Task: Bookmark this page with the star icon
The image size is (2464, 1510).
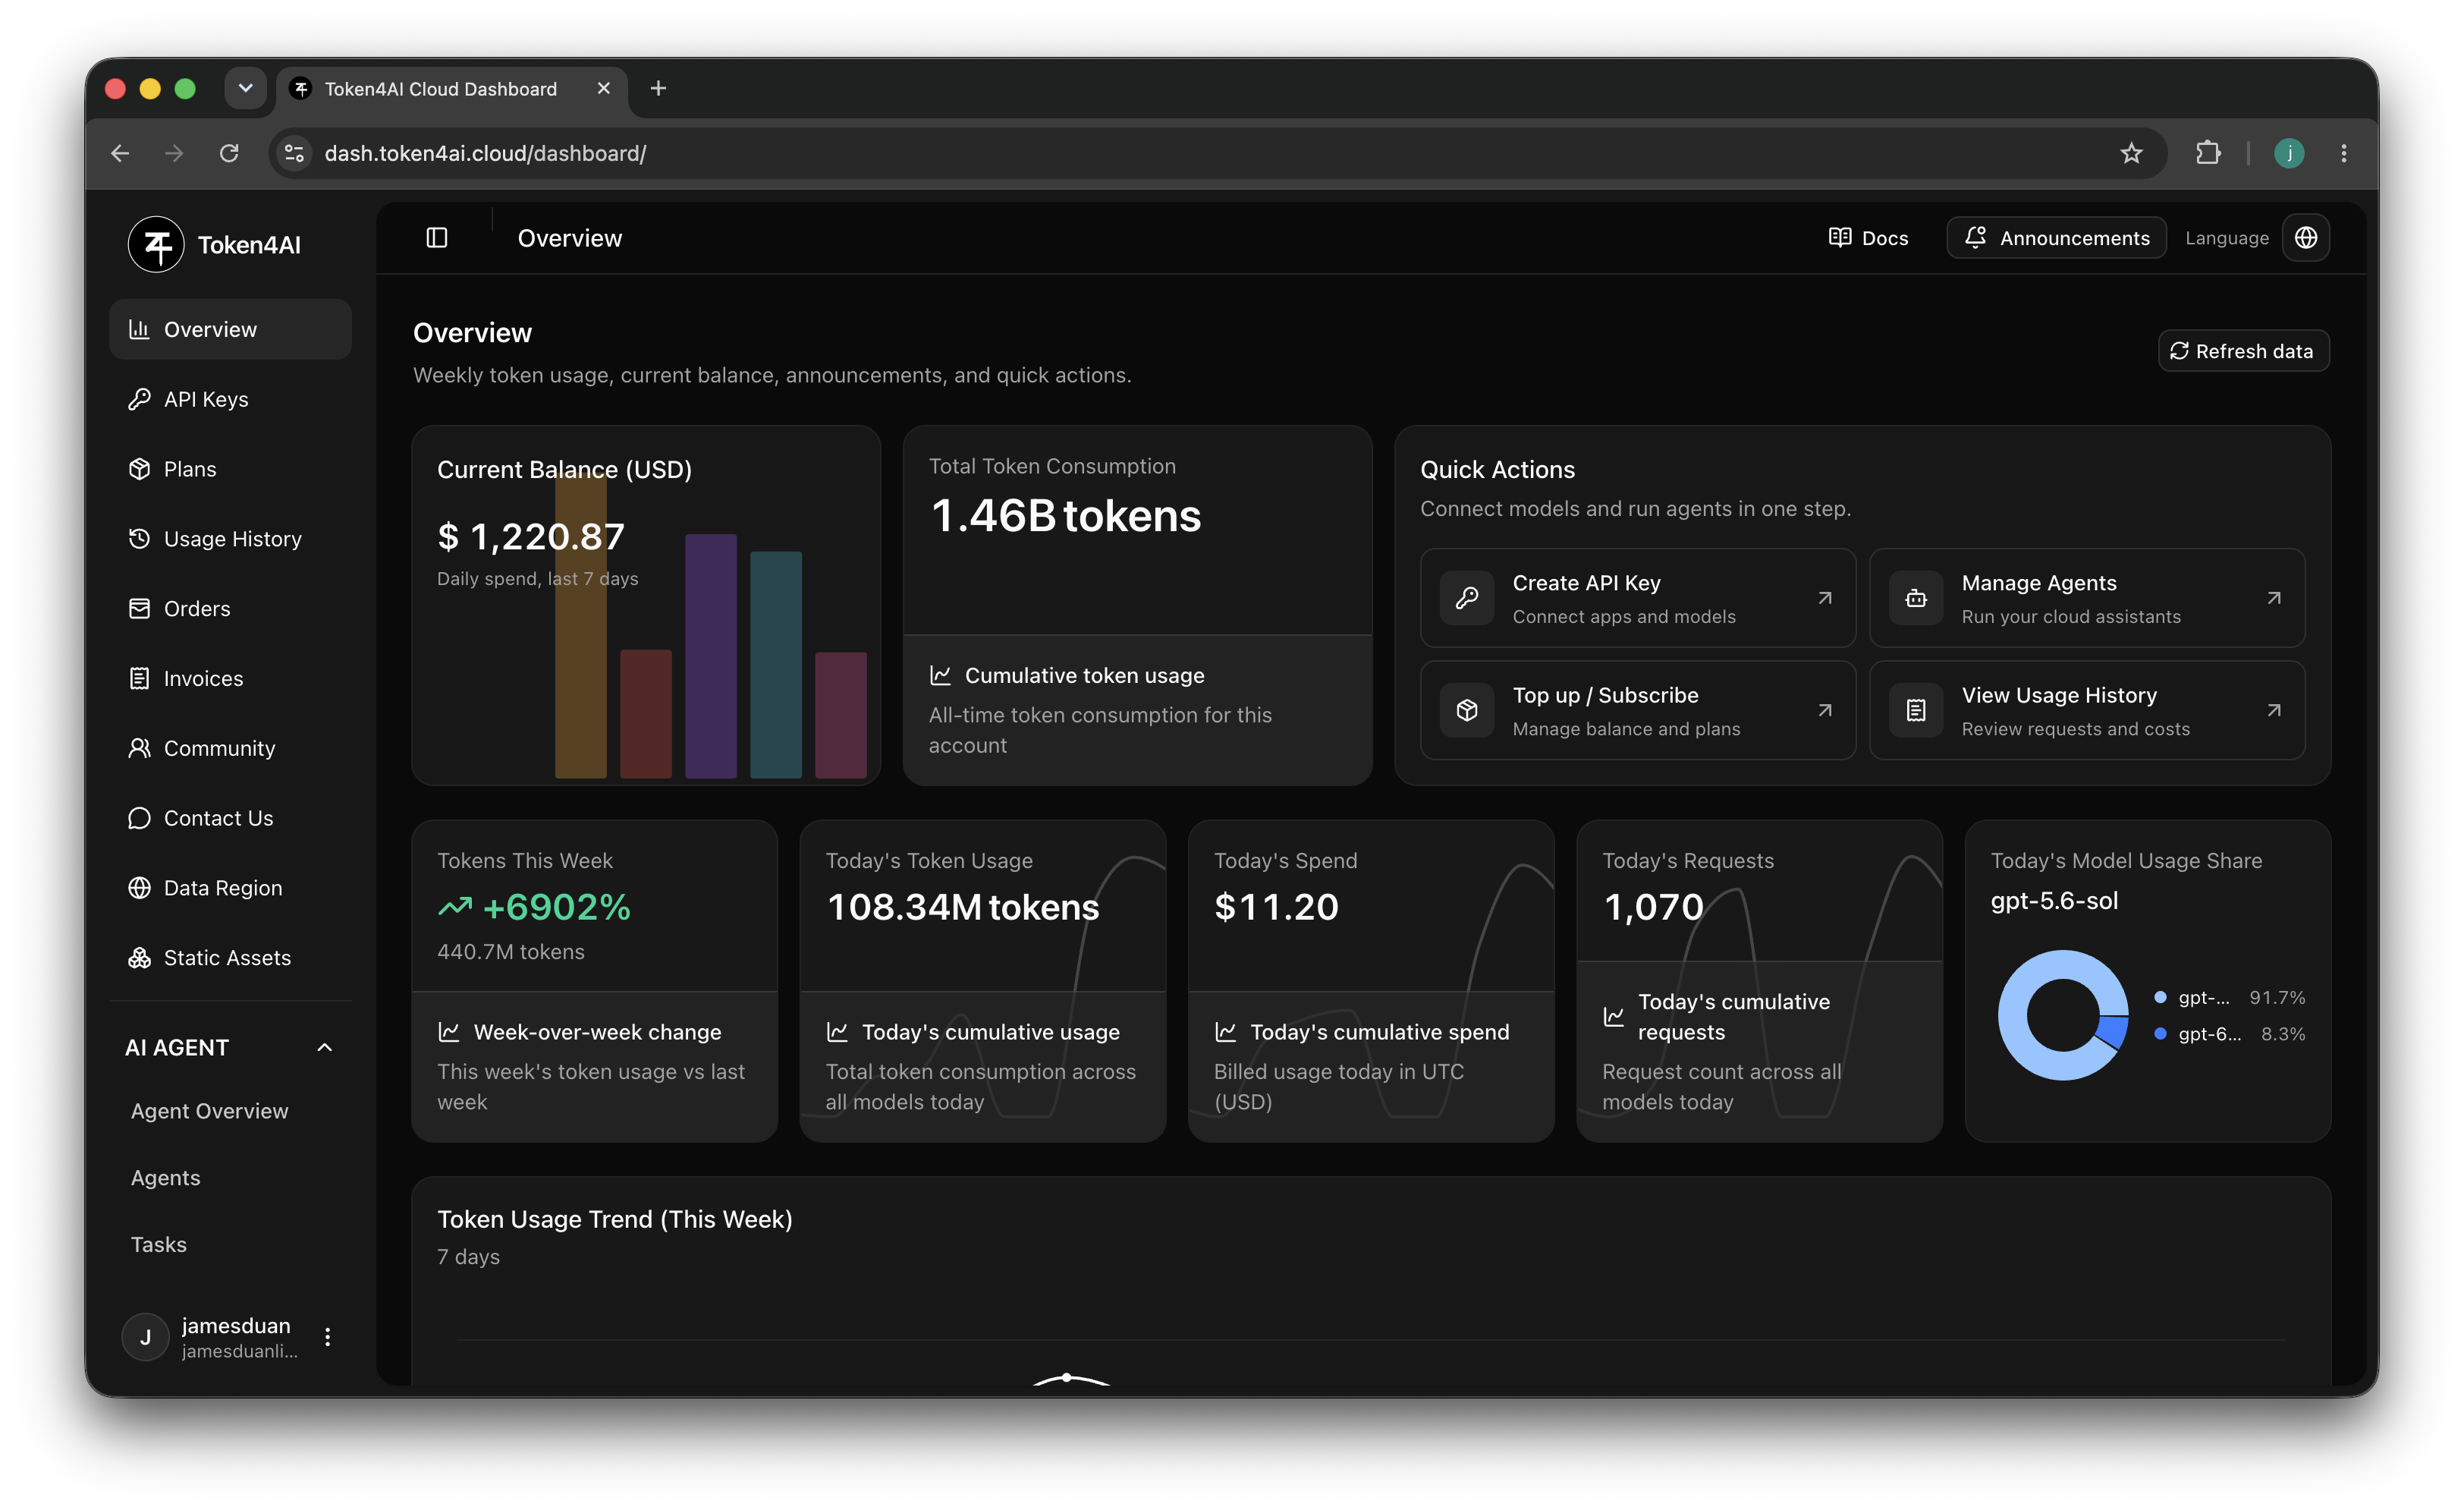Action: coord(2131,153)
